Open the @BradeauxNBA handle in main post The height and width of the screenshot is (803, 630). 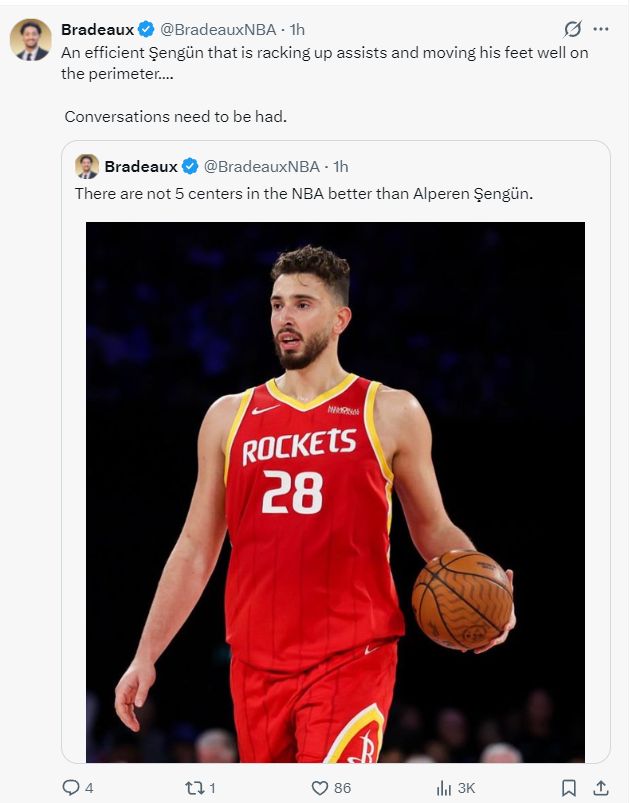click(218, 30)
